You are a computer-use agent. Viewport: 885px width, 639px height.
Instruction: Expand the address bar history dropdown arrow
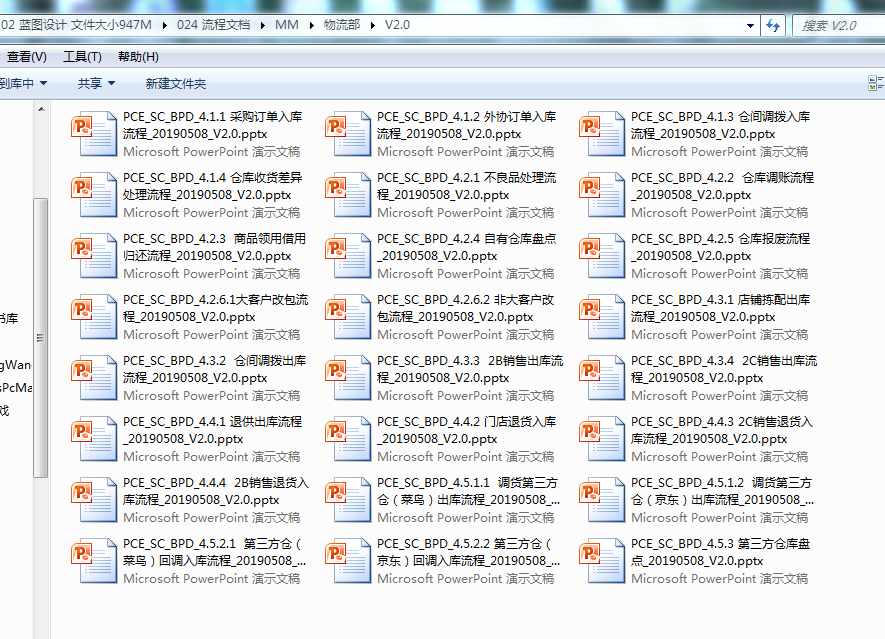click(x=750, y=25)
